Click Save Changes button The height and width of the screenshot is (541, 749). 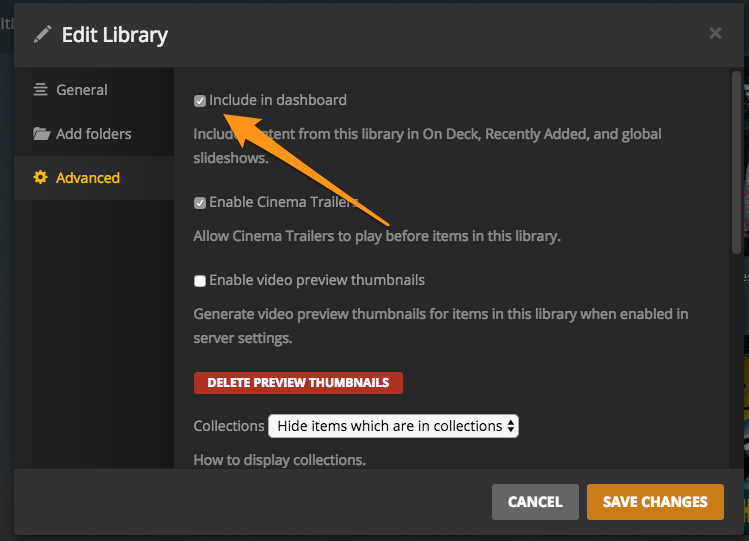click(655, 502)
